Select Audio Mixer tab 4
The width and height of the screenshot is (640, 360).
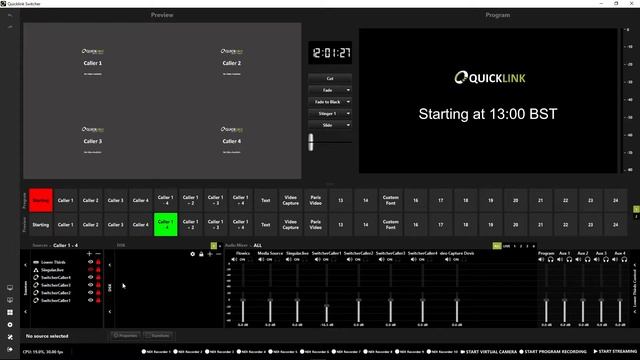pos(533,246)
